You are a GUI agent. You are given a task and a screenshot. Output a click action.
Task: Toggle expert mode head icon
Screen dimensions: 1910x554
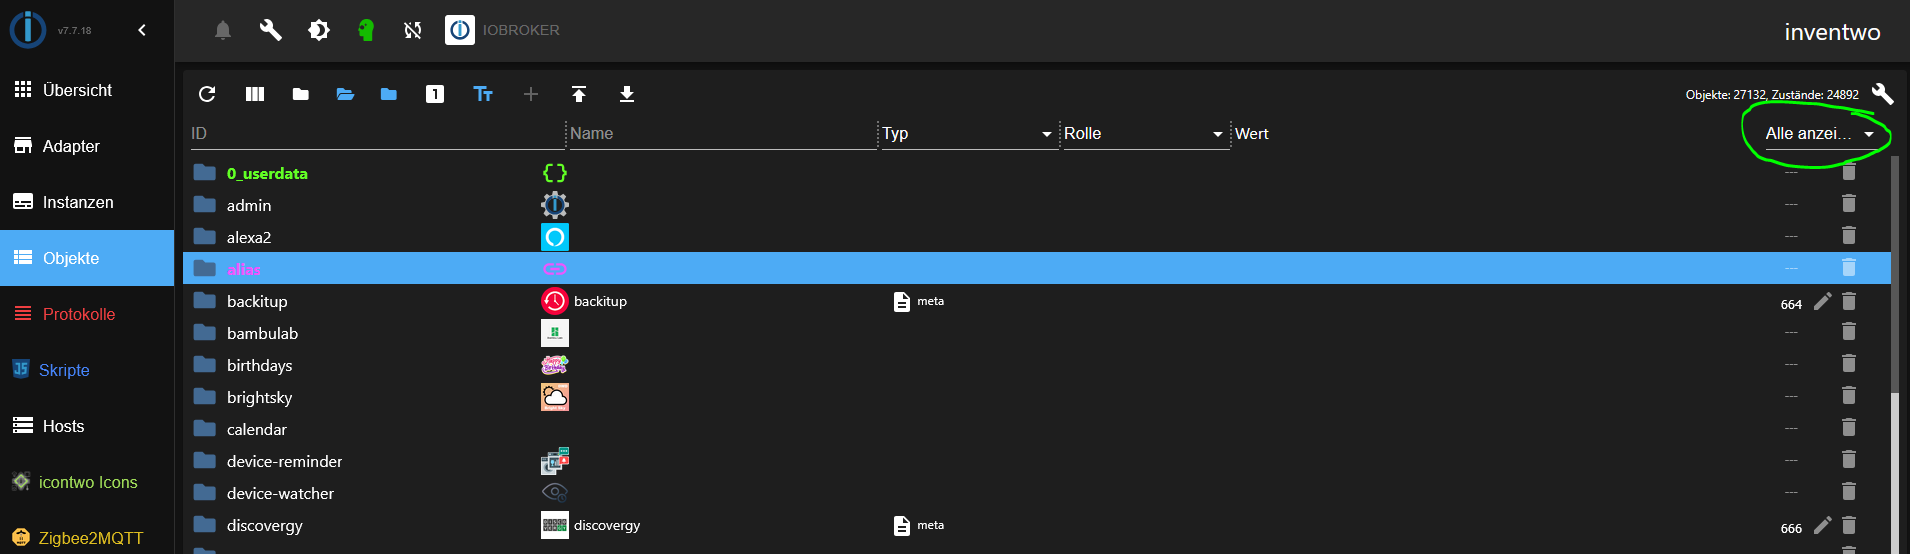pyautogui.click(x=366, y=30)
